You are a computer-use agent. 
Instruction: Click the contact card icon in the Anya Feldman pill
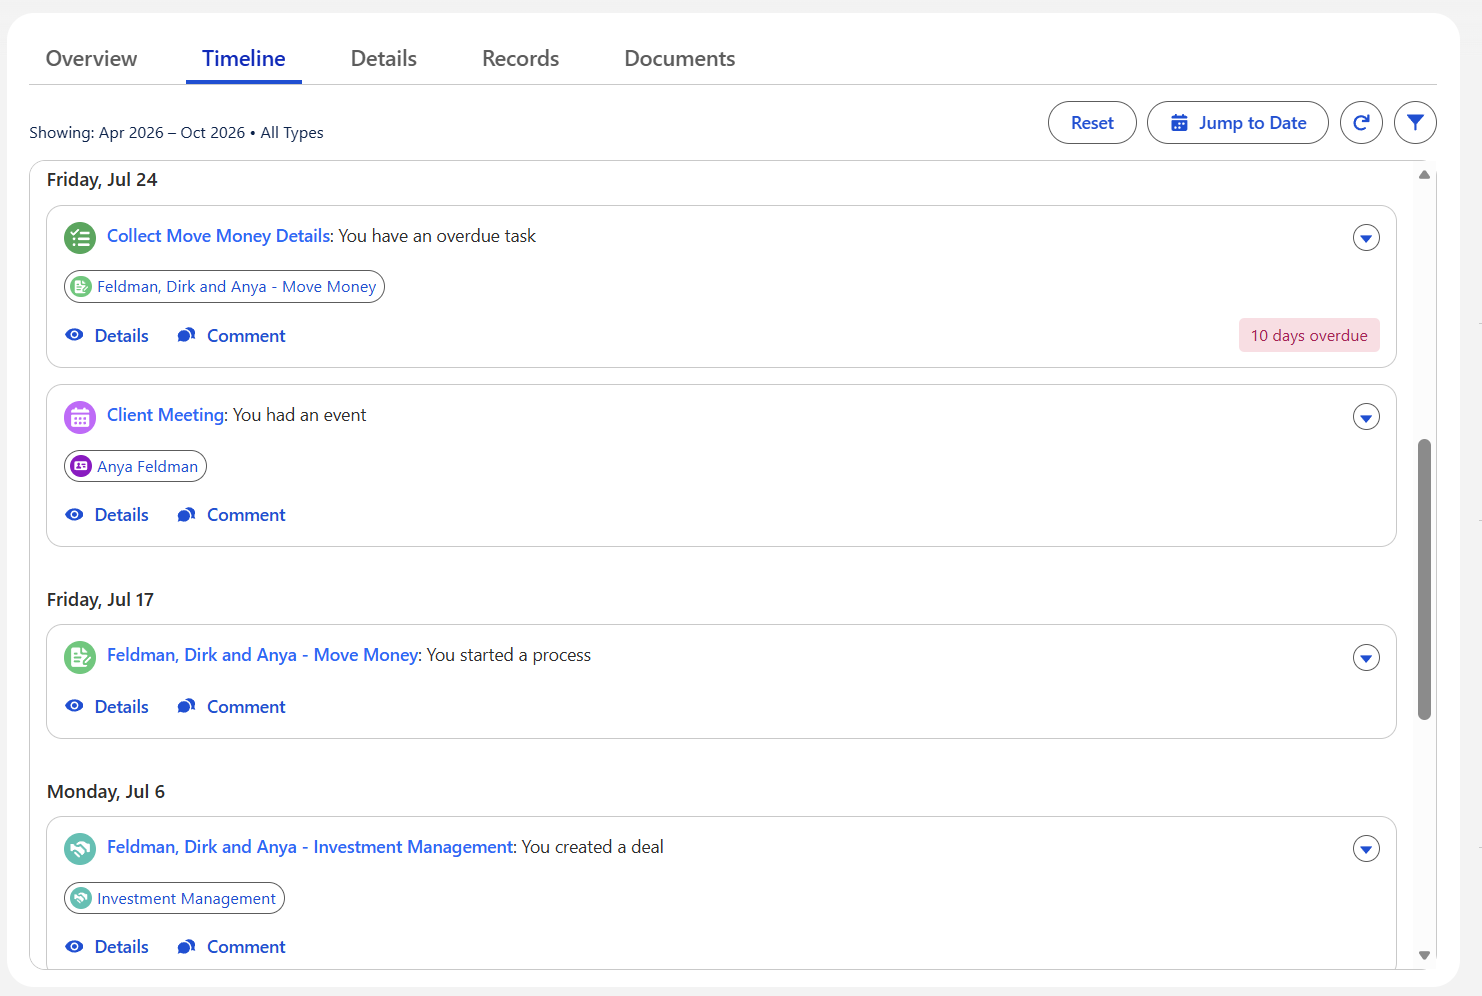(81, 466)
